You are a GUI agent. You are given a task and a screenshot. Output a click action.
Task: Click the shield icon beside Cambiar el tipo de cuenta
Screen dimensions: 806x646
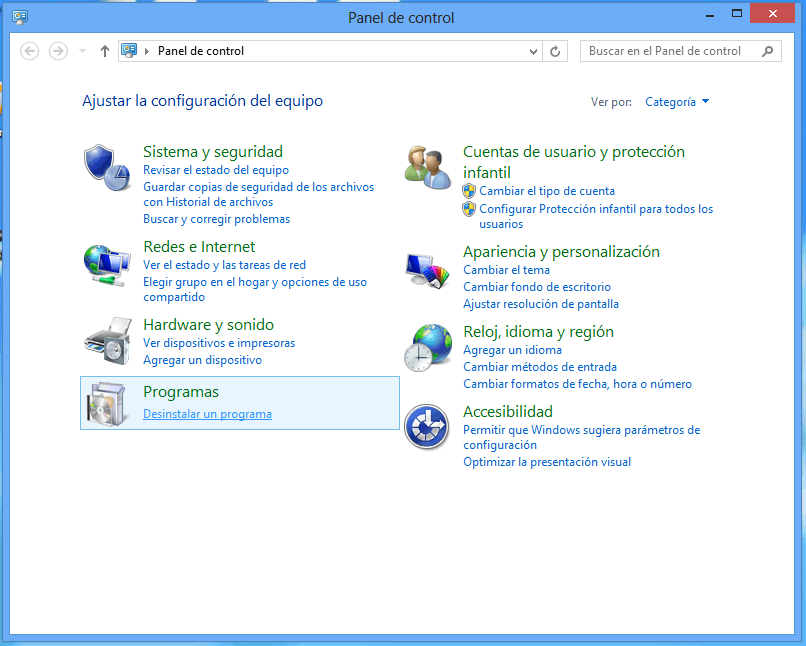pyautogui.click(x=469, y=191)
